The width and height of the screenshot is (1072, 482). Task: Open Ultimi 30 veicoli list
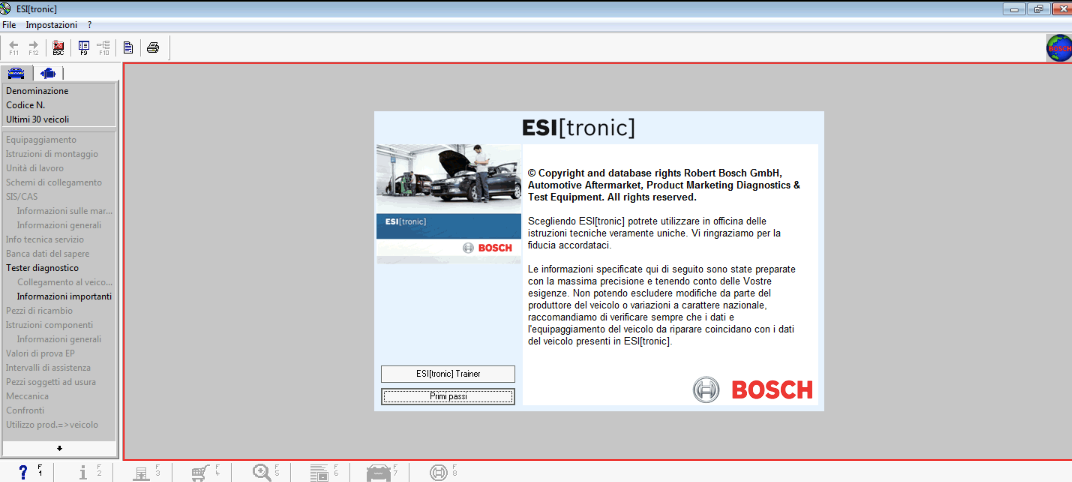pos(38,119)
